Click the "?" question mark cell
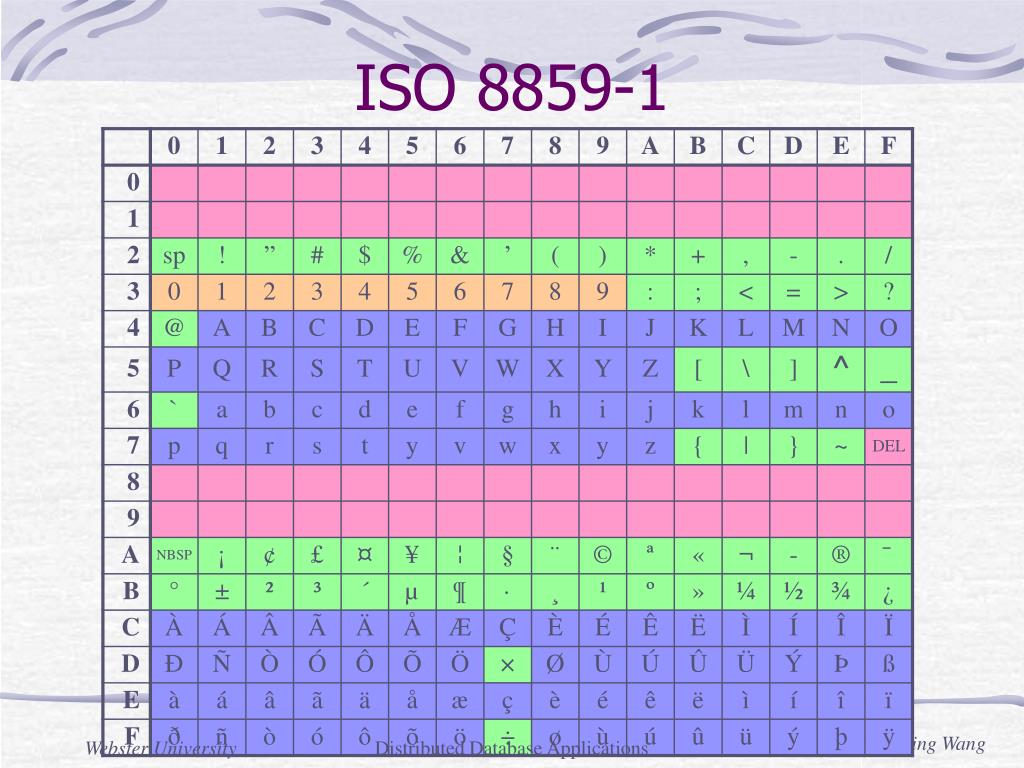The image size is (1024, 768). coord(888,292)
